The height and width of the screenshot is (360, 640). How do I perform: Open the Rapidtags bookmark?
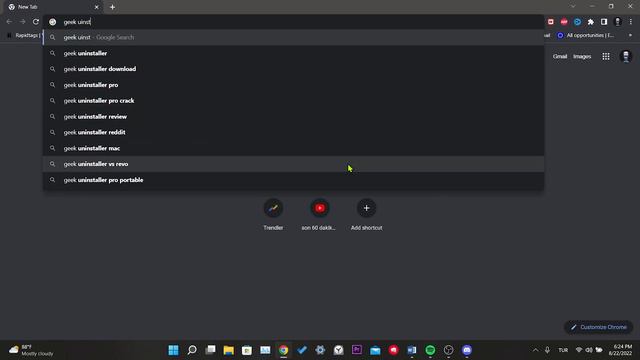tap(24, 36)
